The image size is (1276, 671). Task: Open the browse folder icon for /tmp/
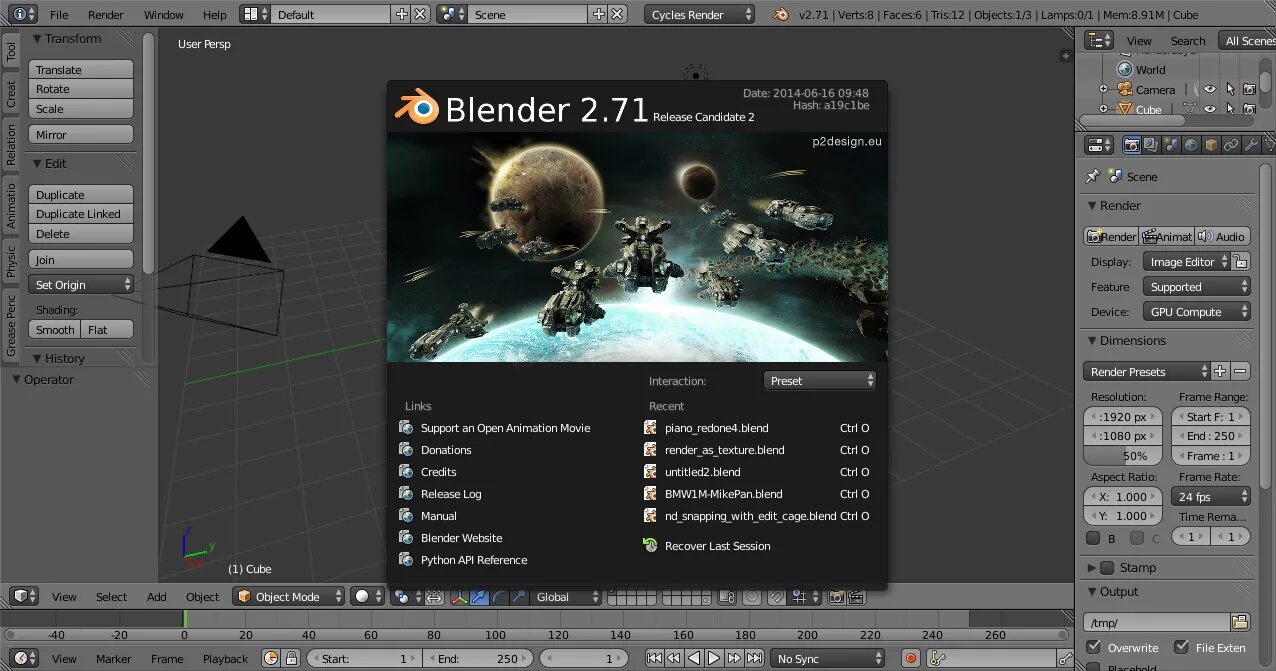pyautogui.click(x=1240, y=622)
